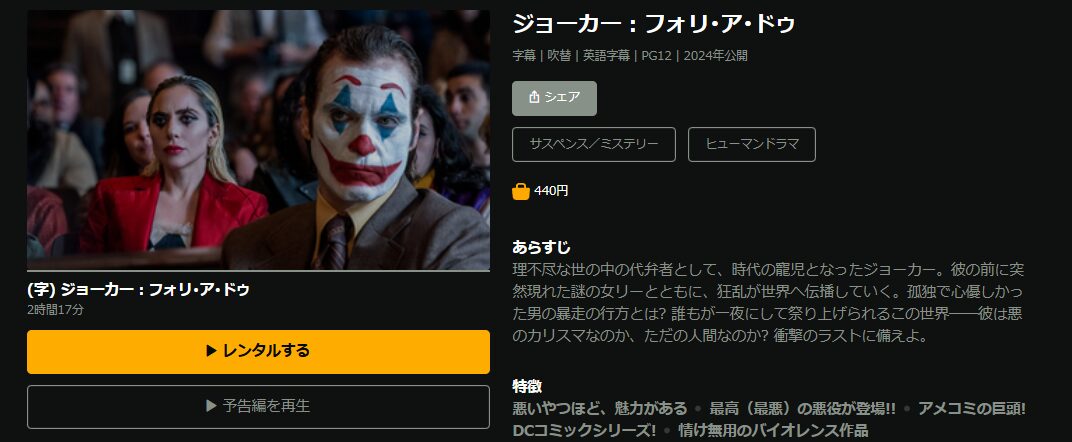Click the 英語字幕 label in metadata row
This screenshot has width=1072, height=442.
click(606, 56)
